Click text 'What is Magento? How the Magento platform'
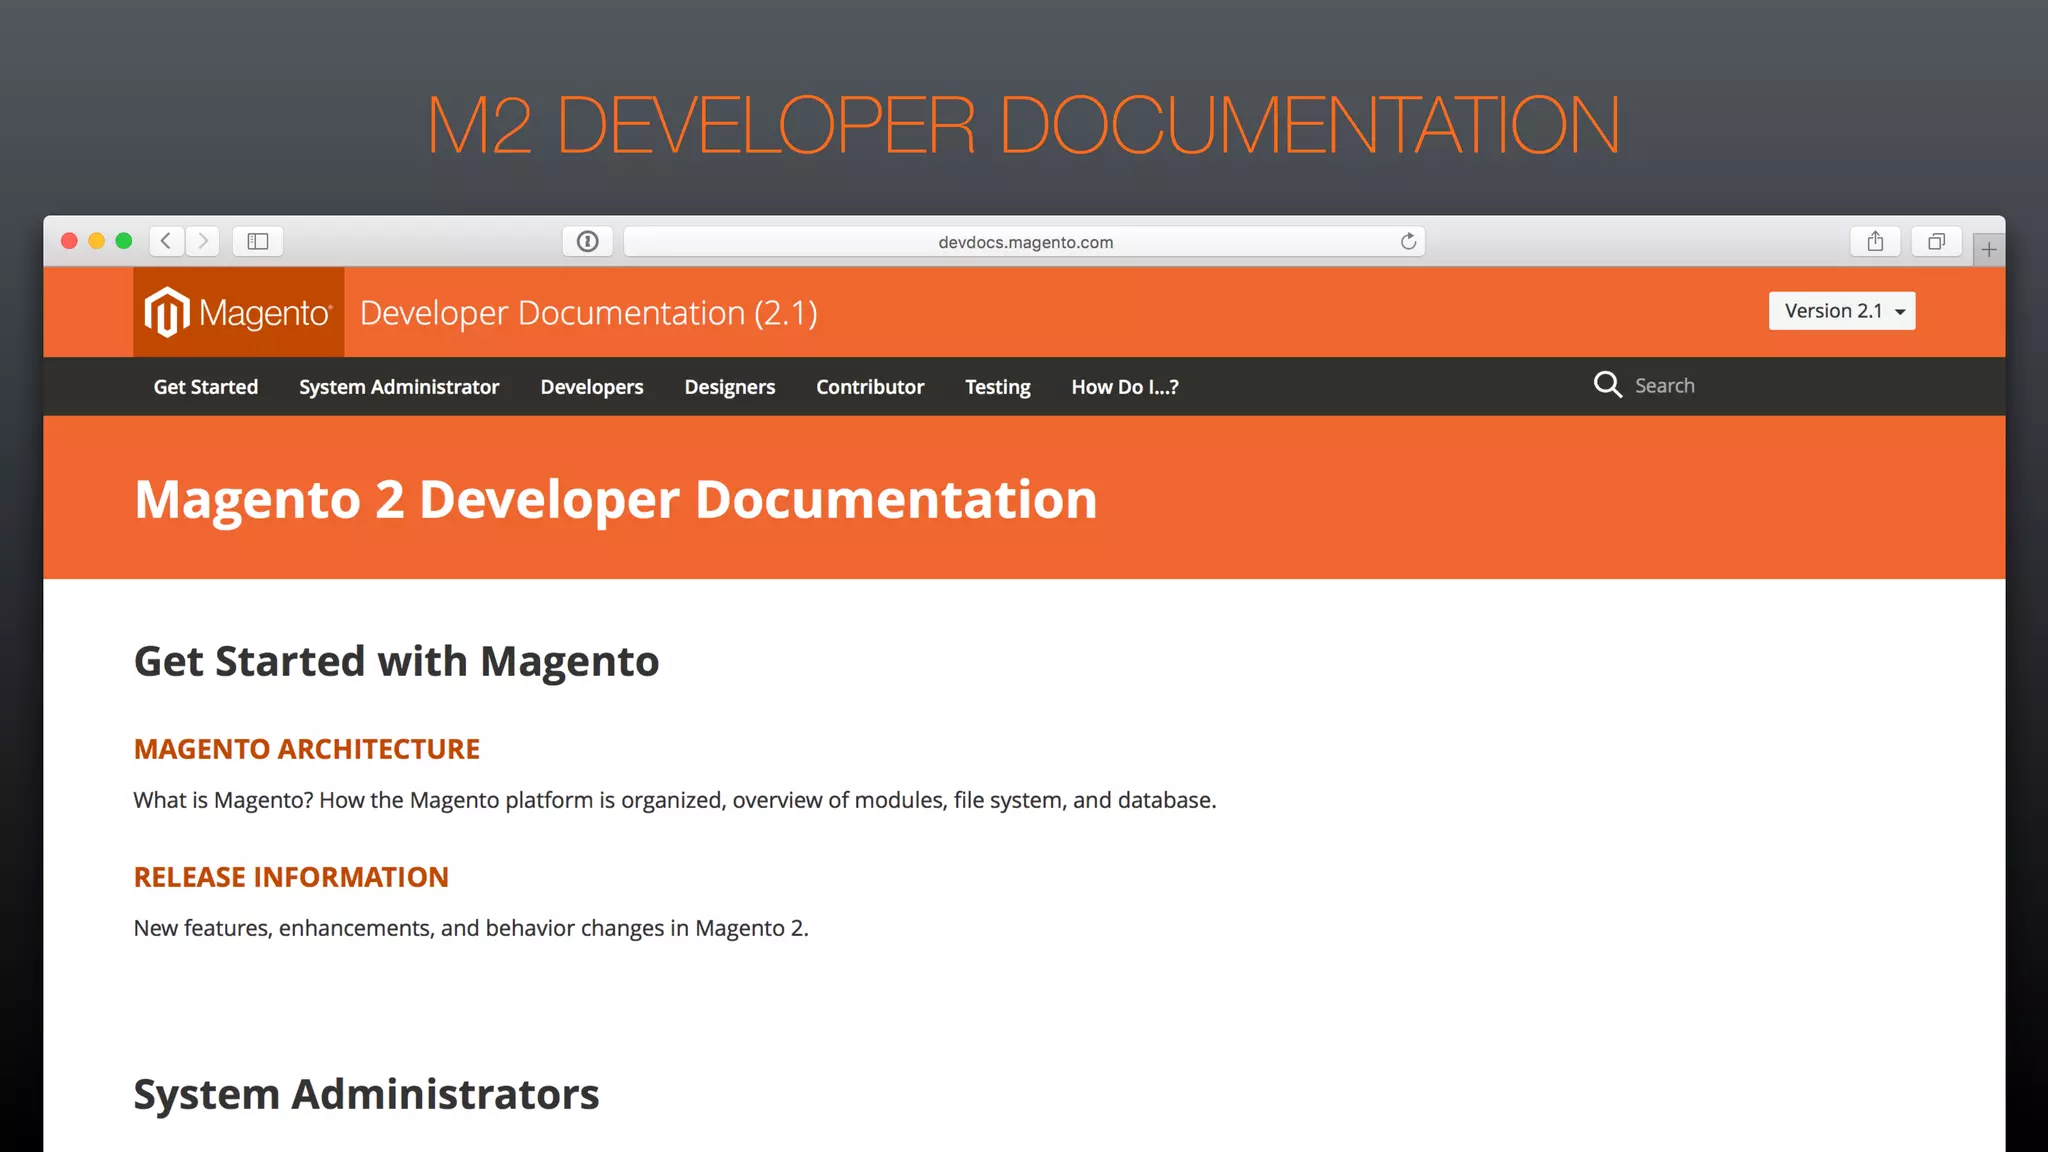Screen dimensions: 2048x1152 coord(364,800)
